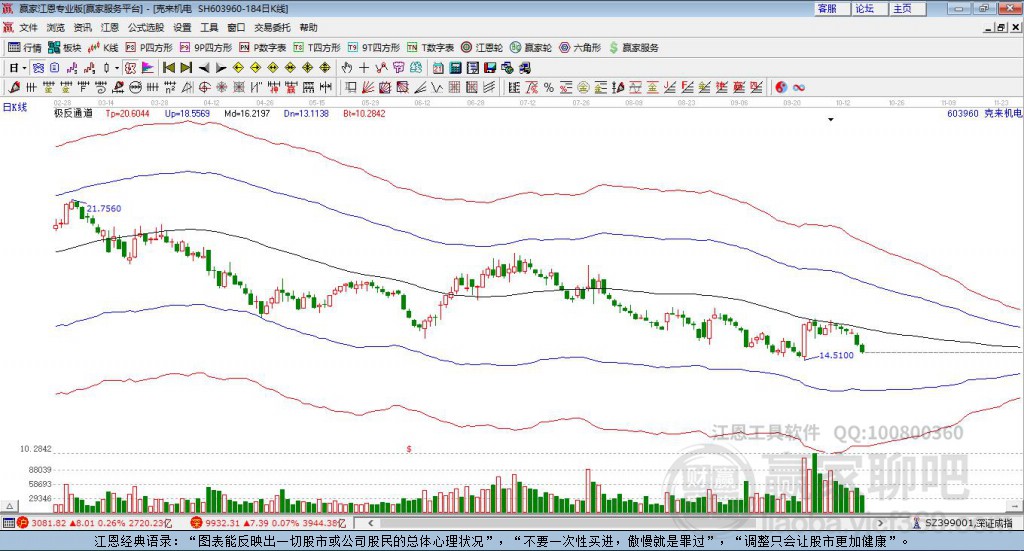Open the calendar date icon
1024x551 pixels.
[438, 68]
